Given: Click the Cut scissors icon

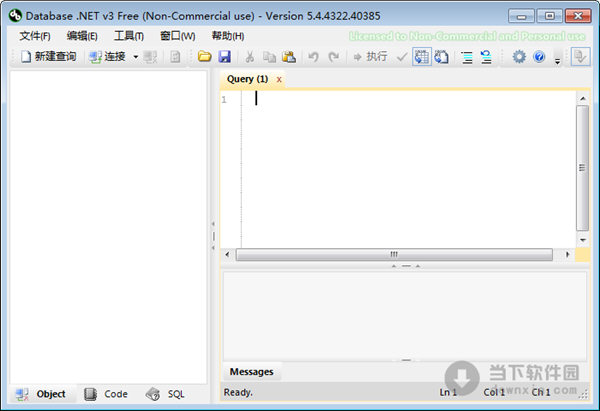Looking at the screenshot, I should [x=249, y=57].
